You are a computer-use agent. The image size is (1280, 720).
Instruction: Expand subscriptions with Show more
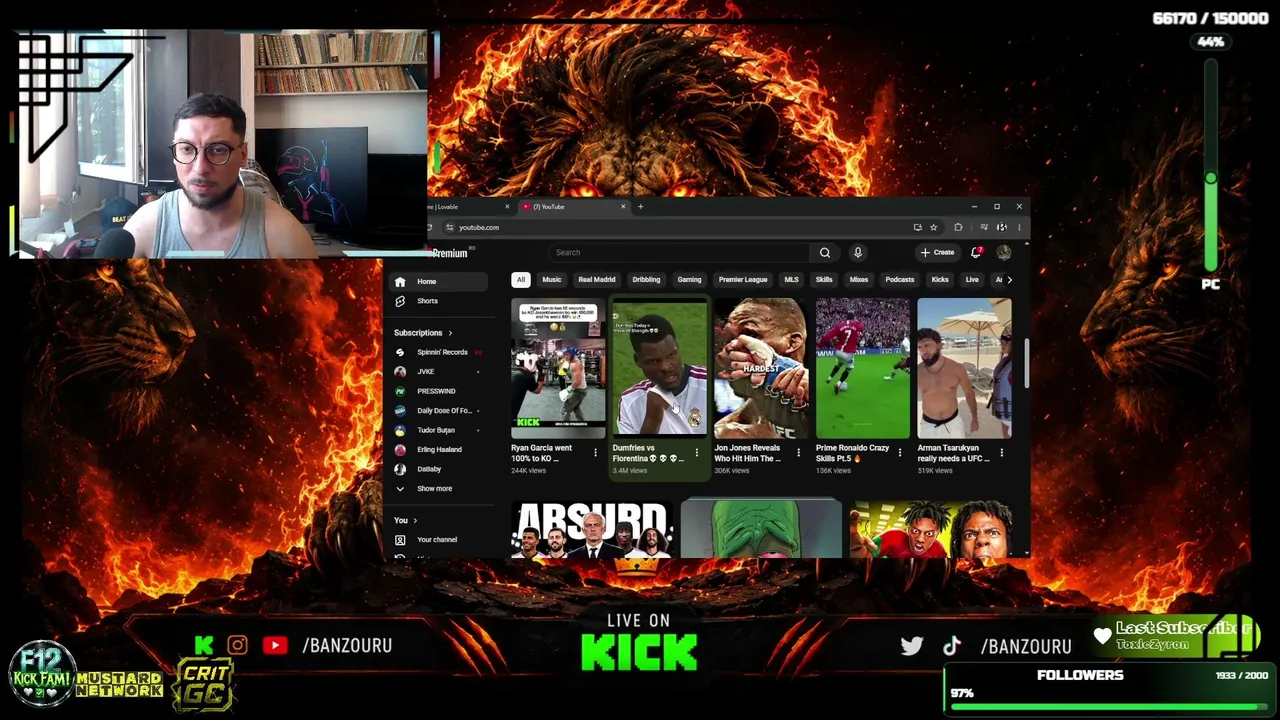point(435,489)
